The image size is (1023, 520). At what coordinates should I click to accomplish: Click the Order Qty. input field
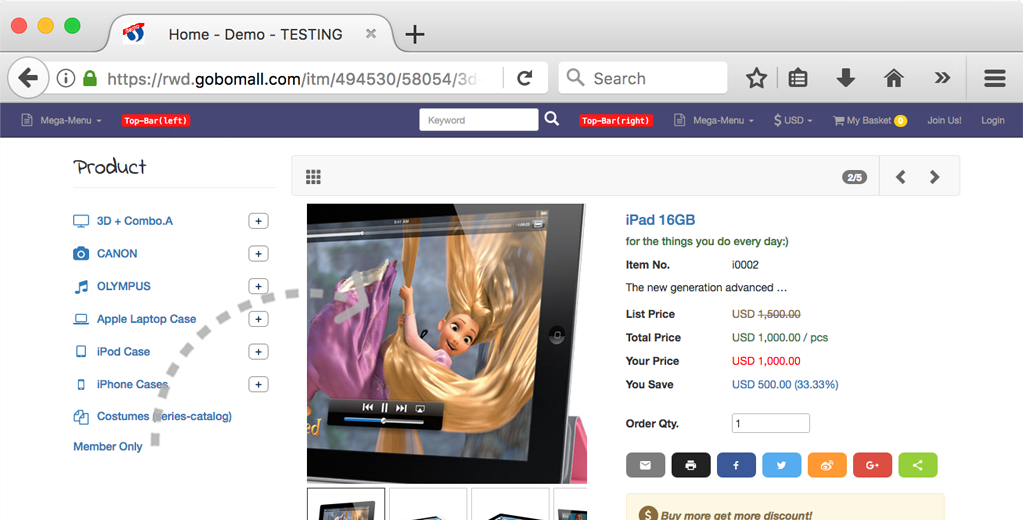771,423
